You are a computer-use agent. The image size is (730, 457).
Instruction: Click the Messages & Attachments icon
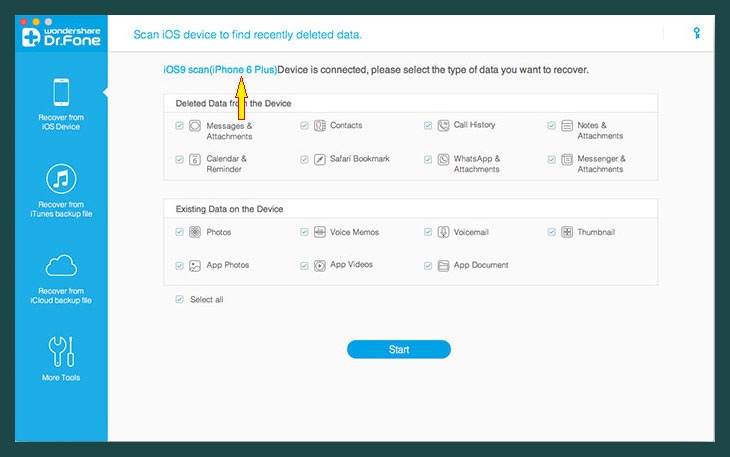[x=195, y=127]
